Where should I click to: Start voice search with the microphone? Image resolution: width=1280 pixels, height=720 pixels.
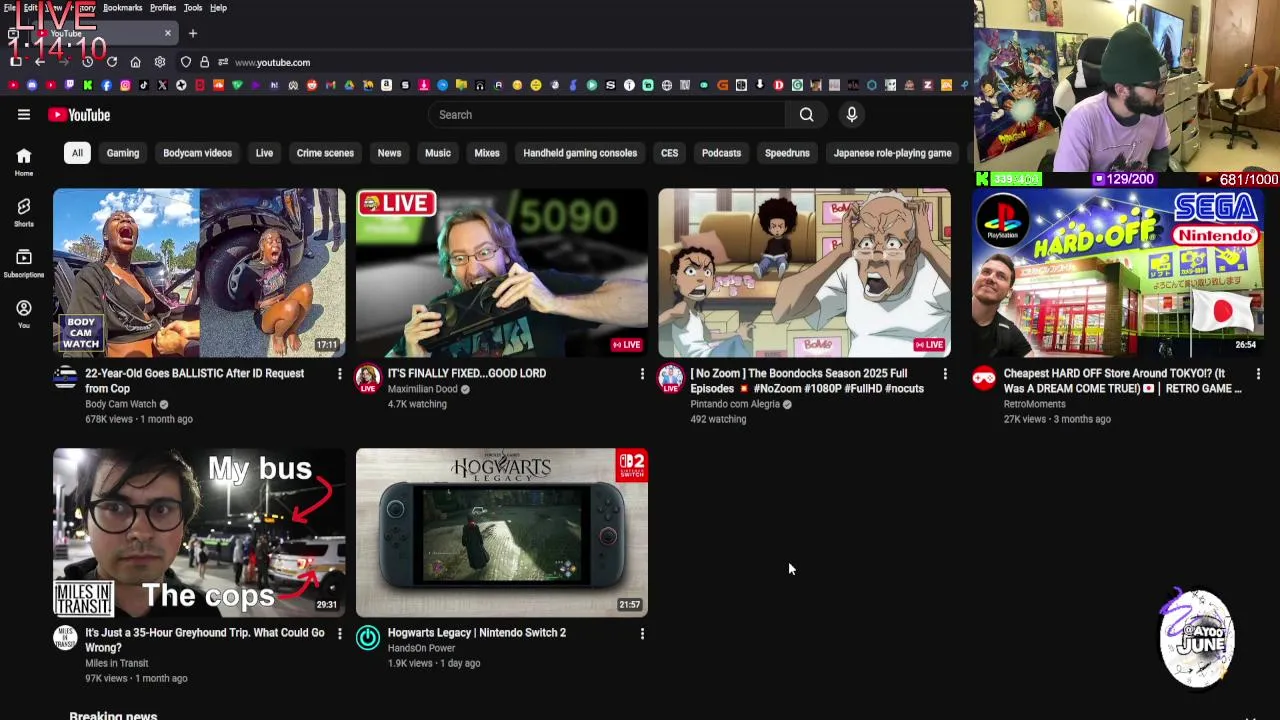click(852, 115)
